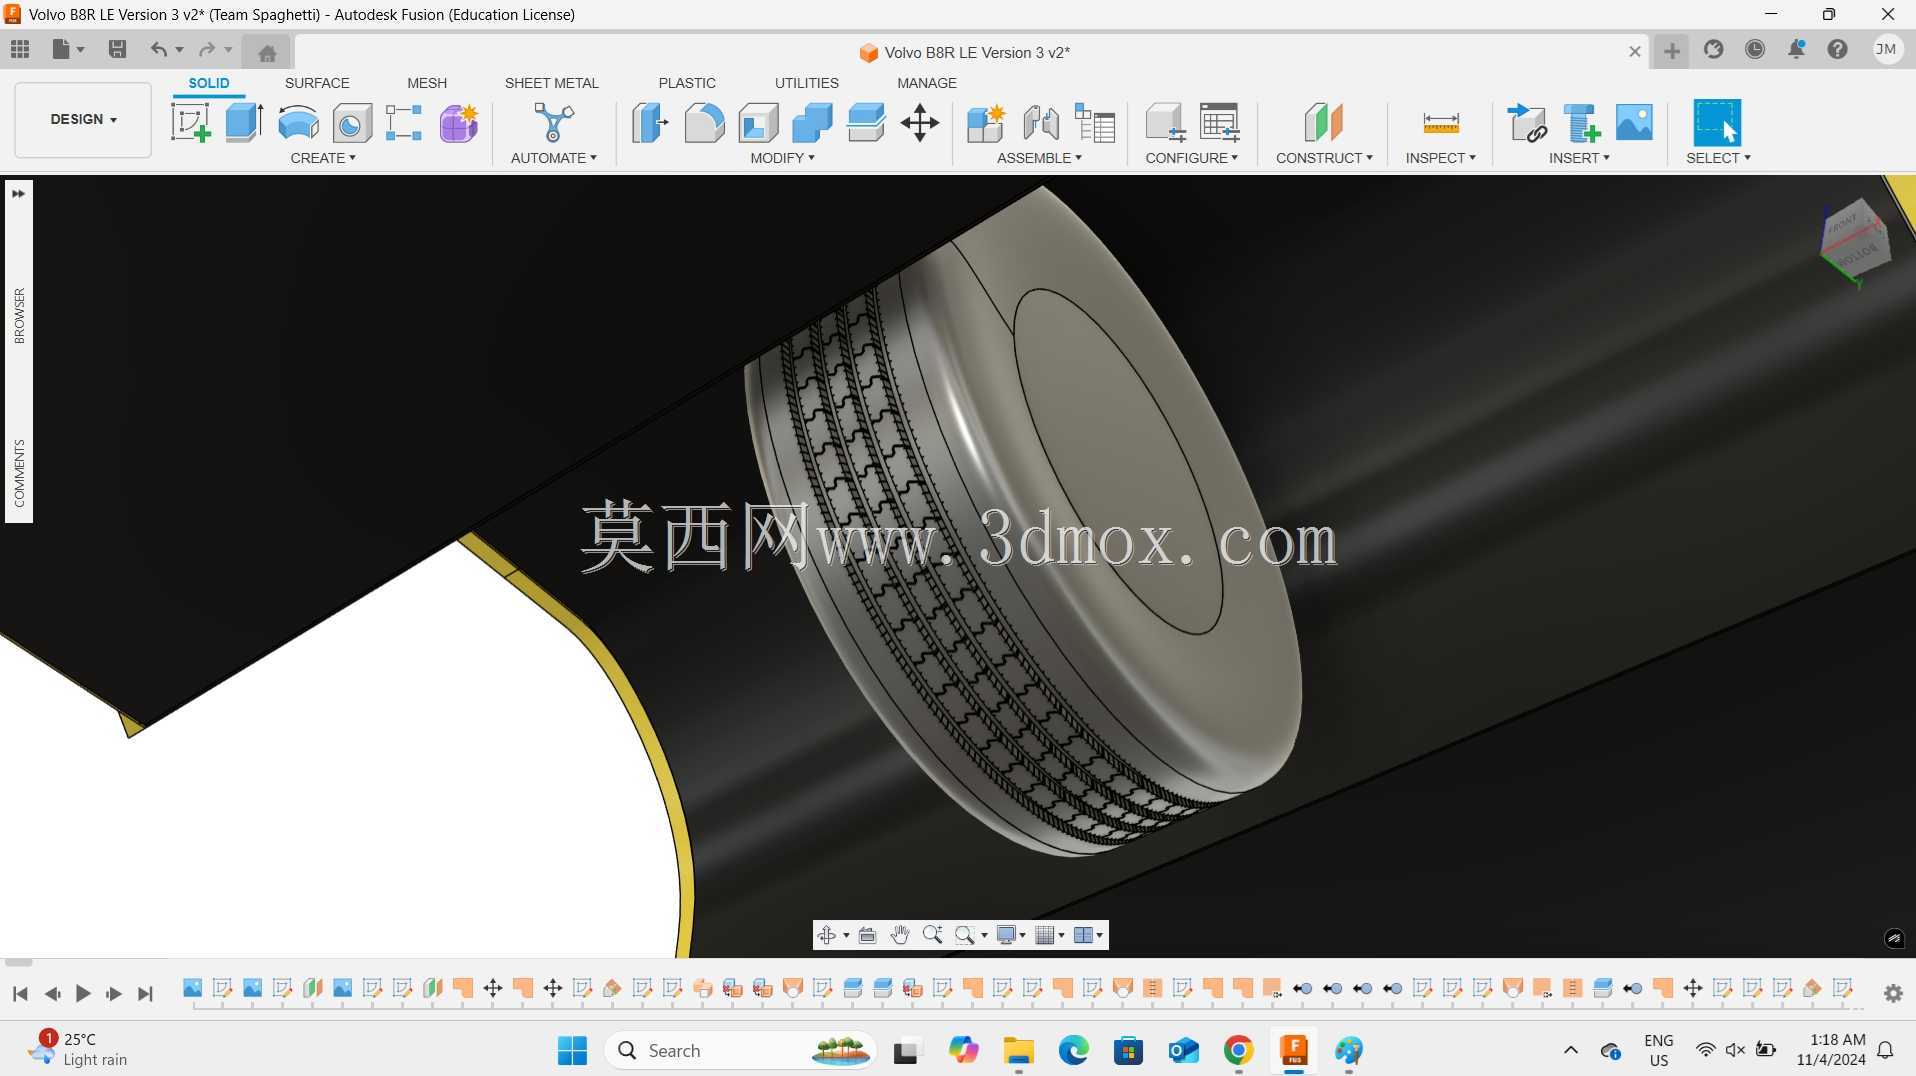Select the Joint tool
The image size is (1916, 1076).
tap(1041, 123)
